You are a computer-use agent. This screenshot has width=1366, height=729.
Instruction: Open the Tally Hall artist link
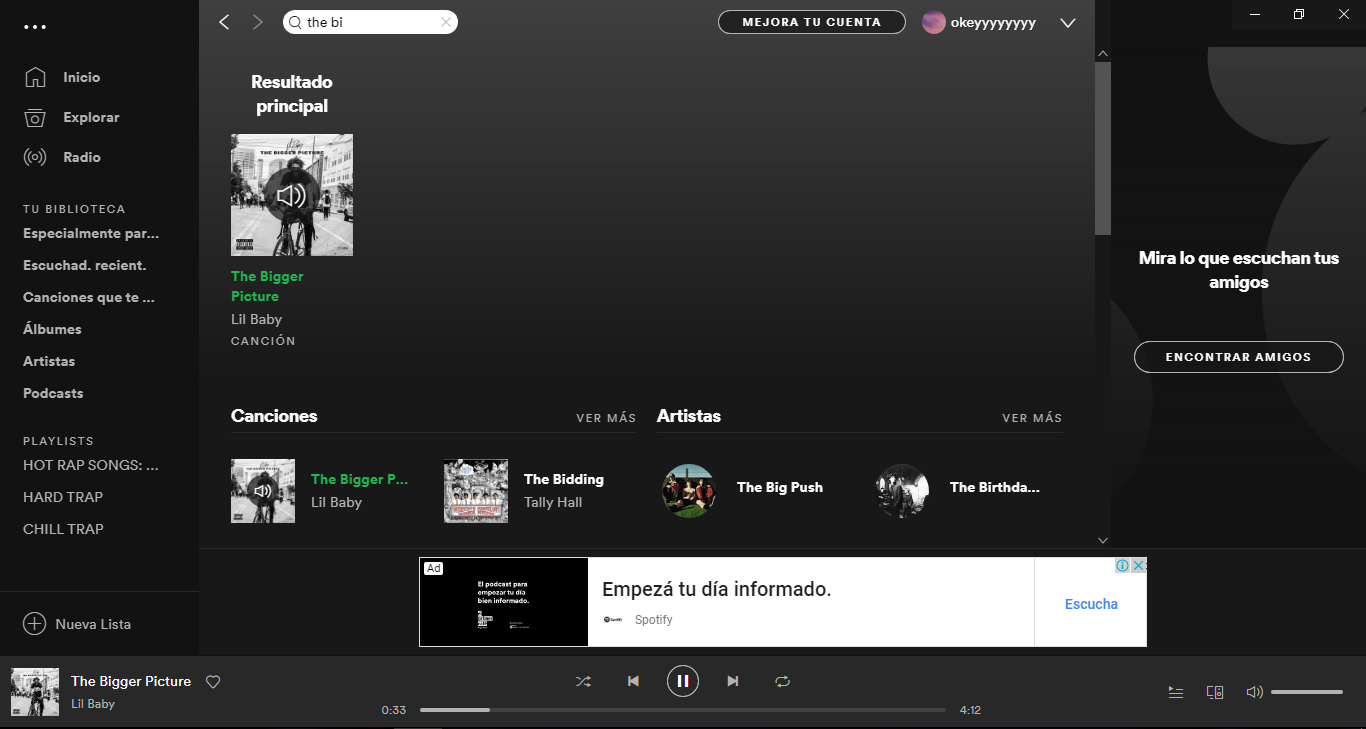pos(553,502)
